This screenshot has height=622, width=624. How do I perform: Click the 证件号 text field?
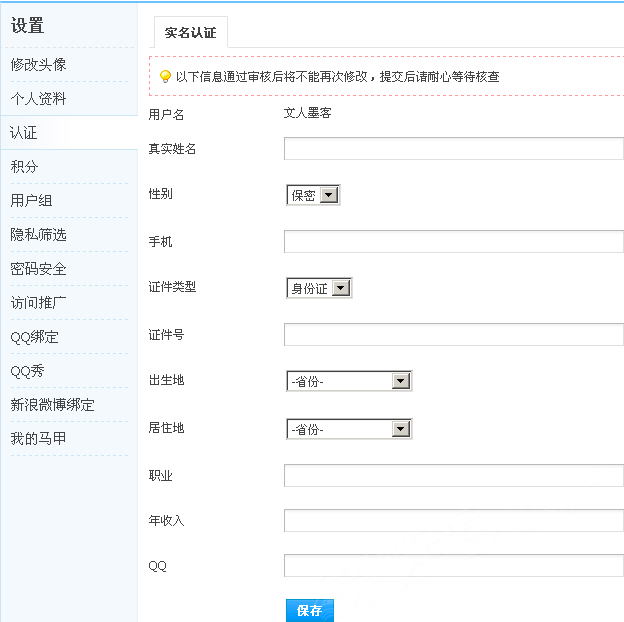tap(453, 335)
